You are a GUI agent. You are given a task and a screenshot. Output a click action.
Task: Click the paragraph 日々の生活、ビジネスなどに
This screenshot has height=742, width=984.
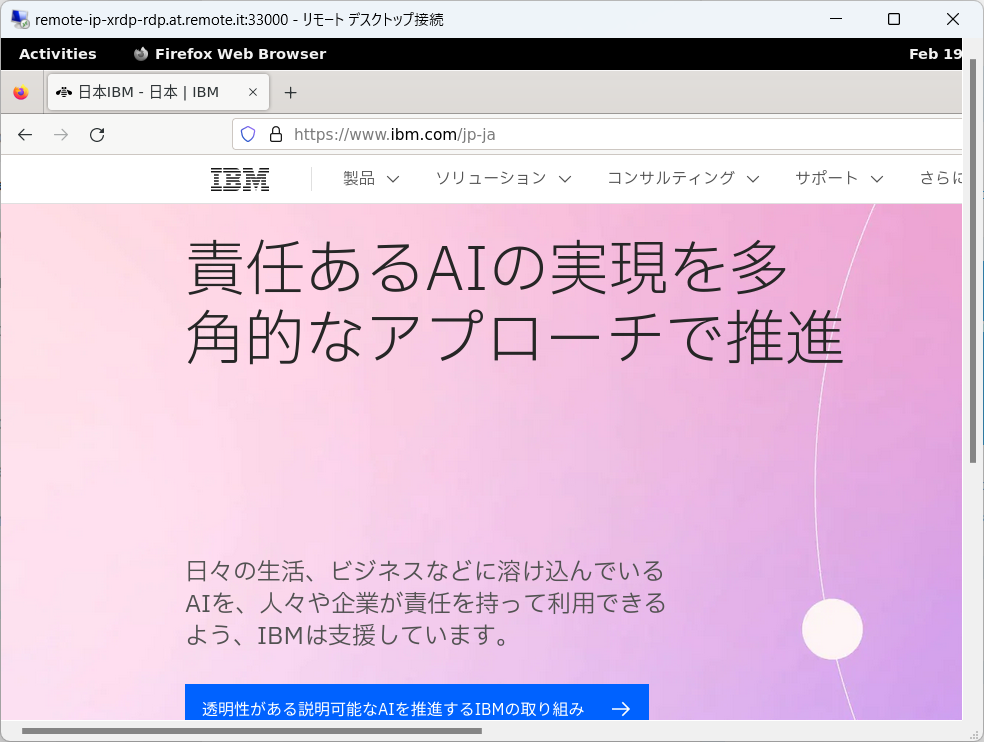click(x=425, y=603)
